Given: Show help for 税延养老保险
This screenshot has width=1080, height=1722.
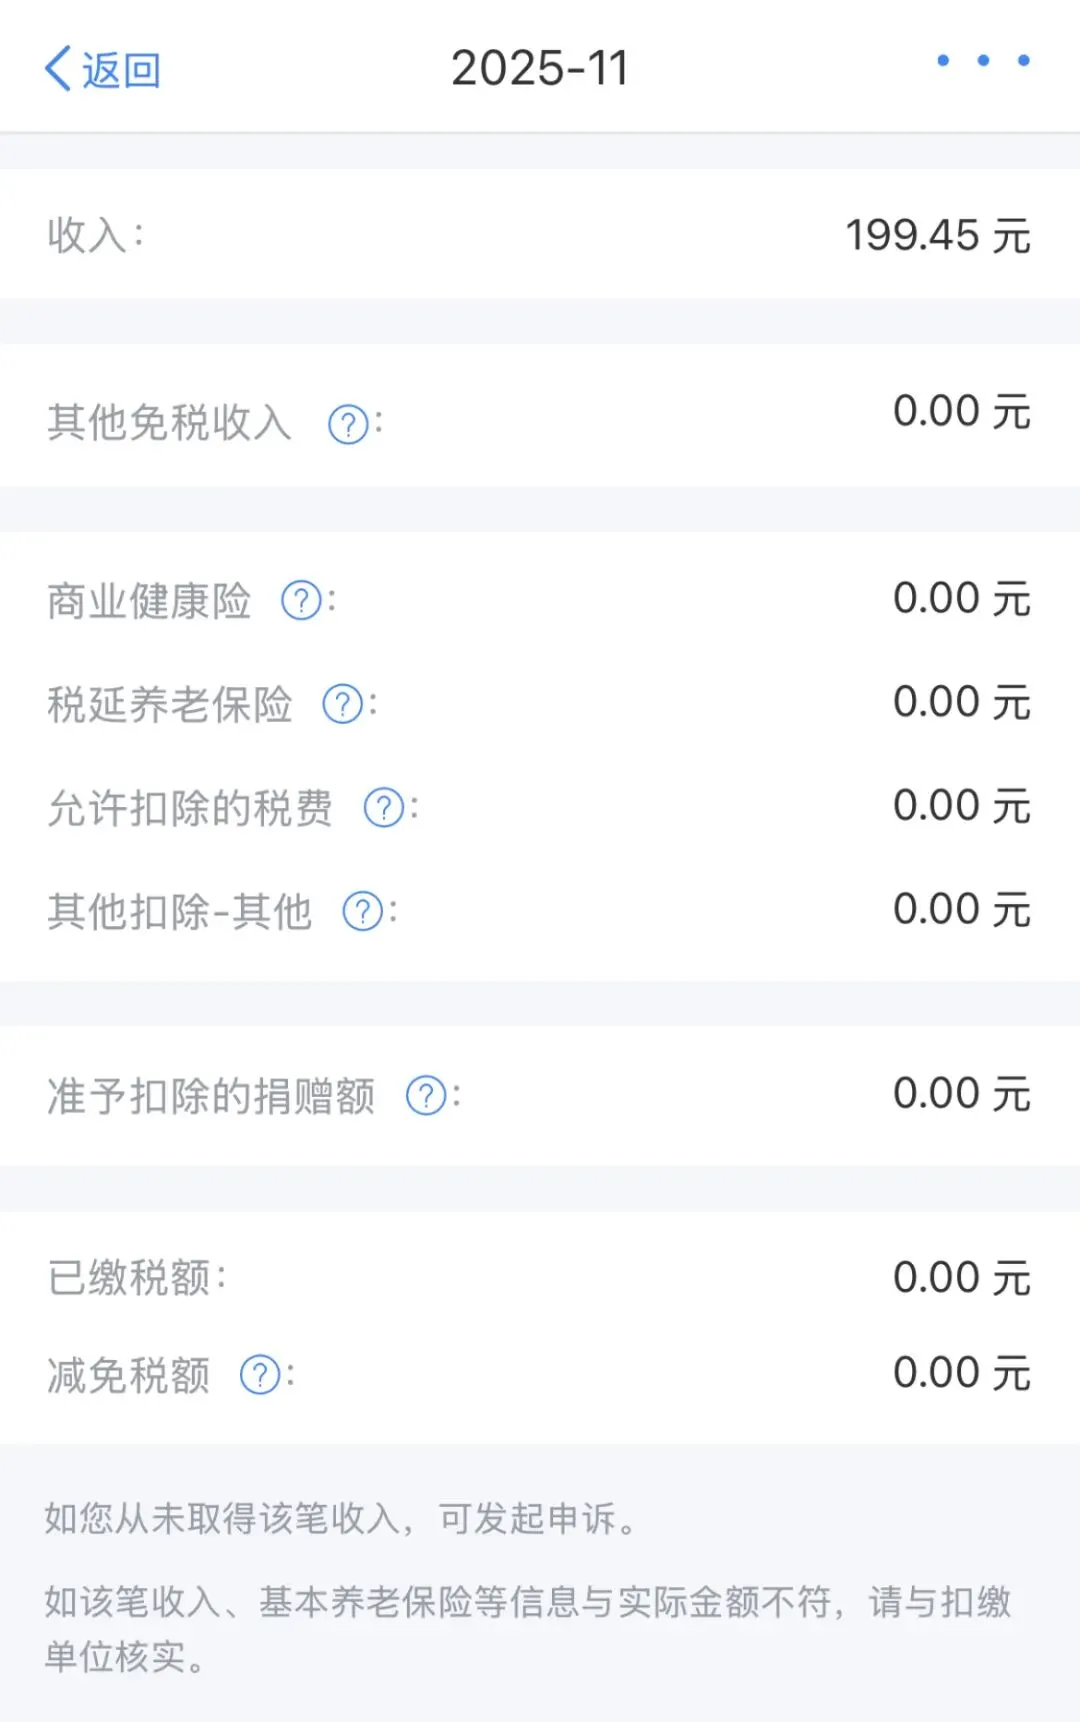Looking at the screenshot, I should pyautogui.click(x=342, y=705).
